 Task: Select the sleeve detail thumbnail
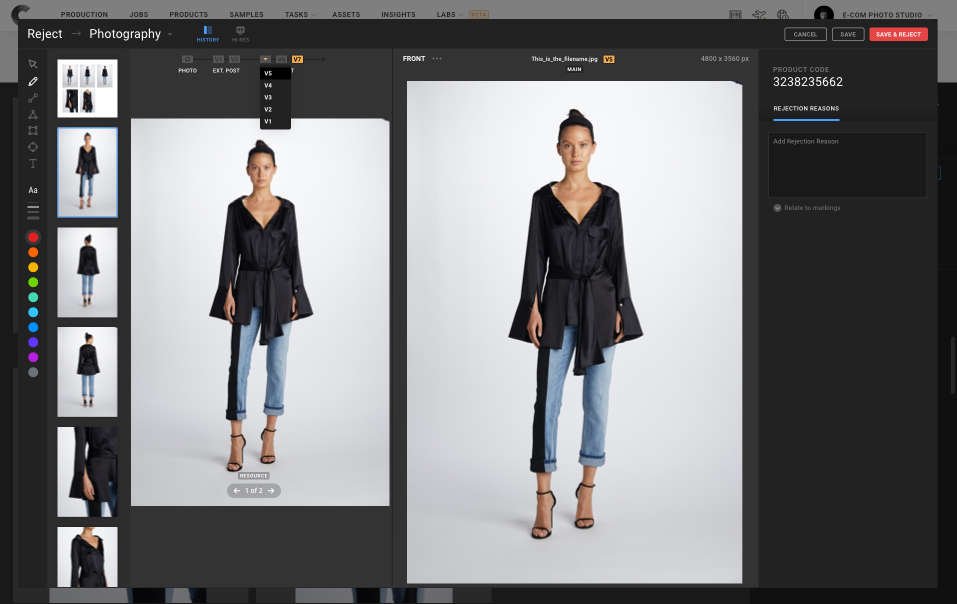coord(87,472)
